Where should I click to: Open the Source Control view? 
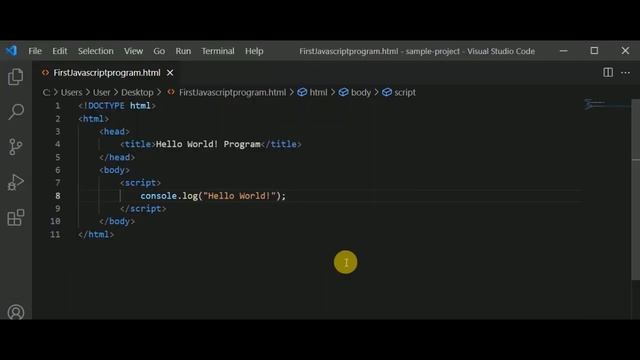click(x=16, y=147)
